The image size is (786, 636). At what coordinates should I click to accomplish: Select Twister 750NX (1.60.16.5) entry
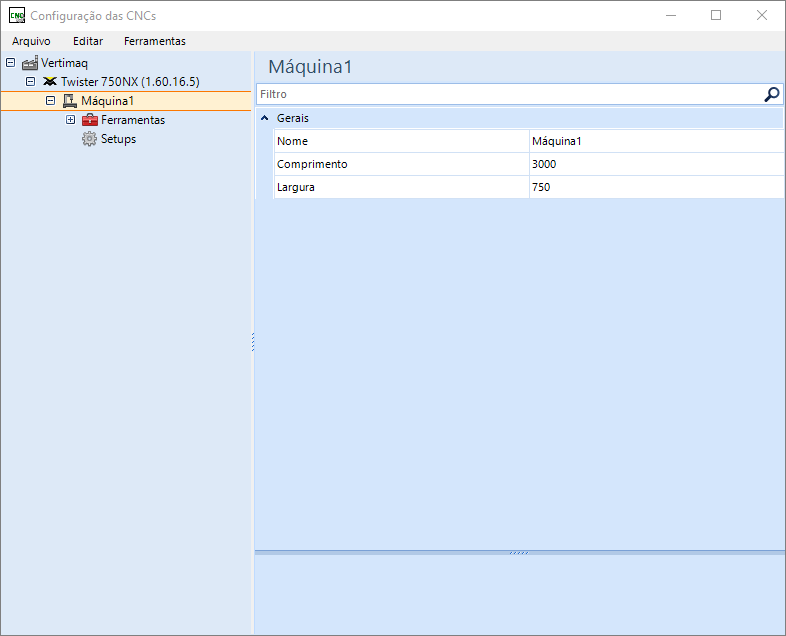pos(130,82)
